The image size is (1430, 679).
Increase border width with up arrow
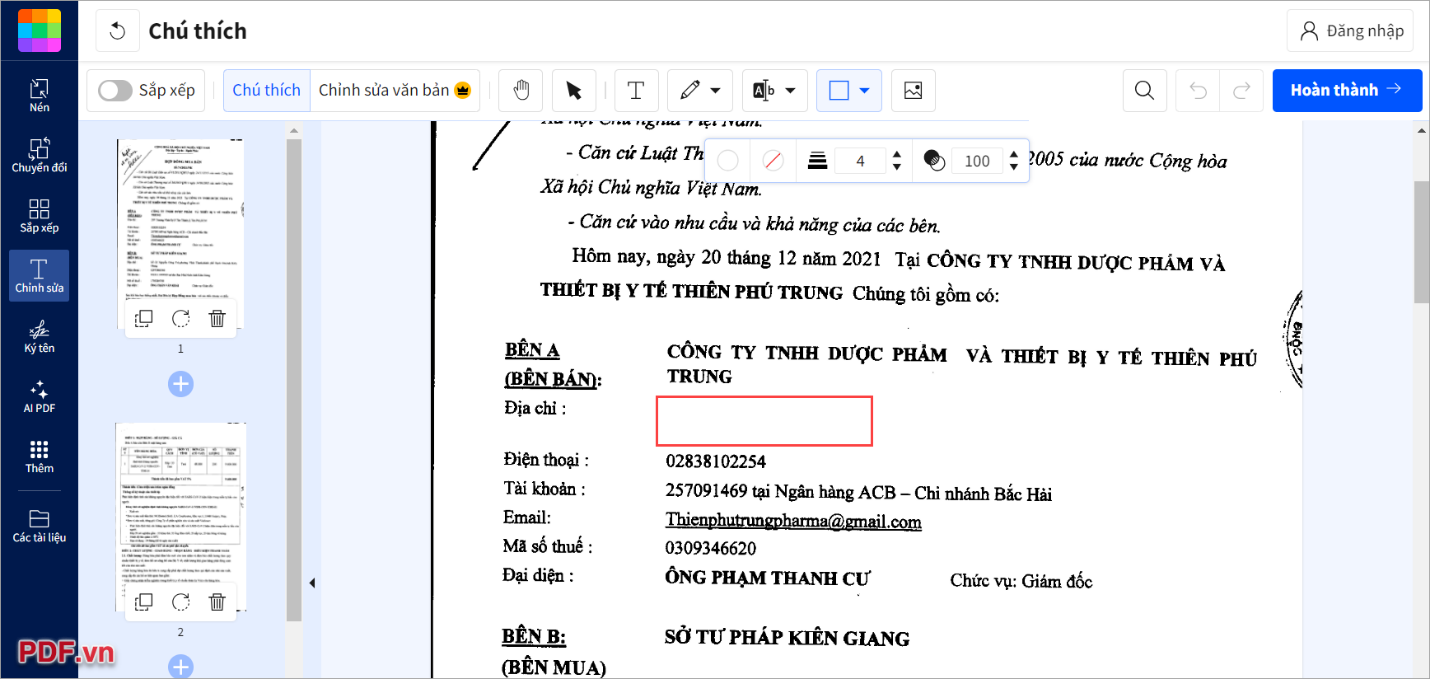coord(897,155)
